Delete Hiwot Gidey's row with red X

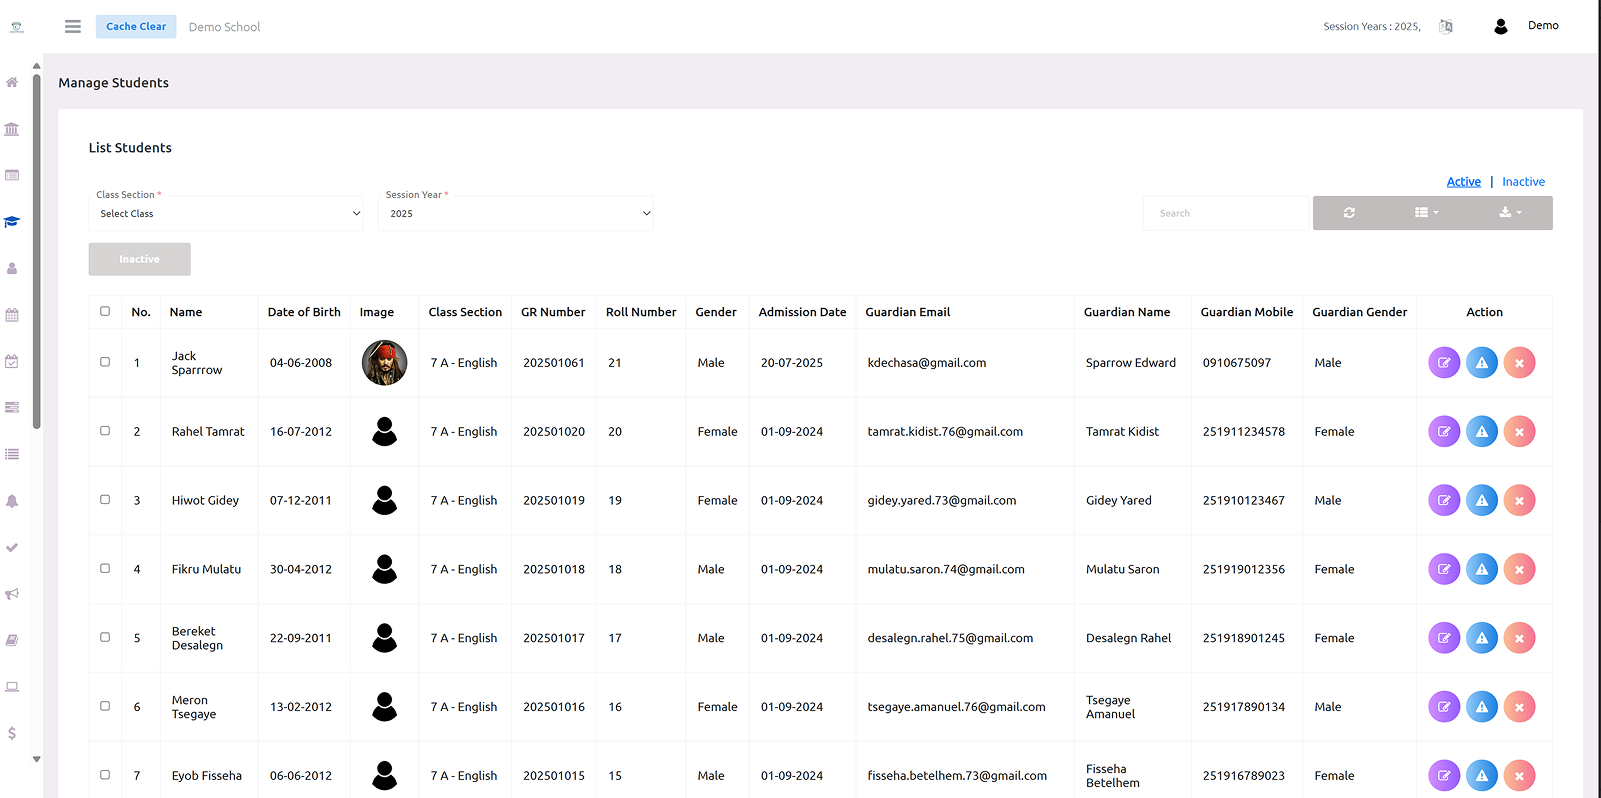pos(1519,501)
